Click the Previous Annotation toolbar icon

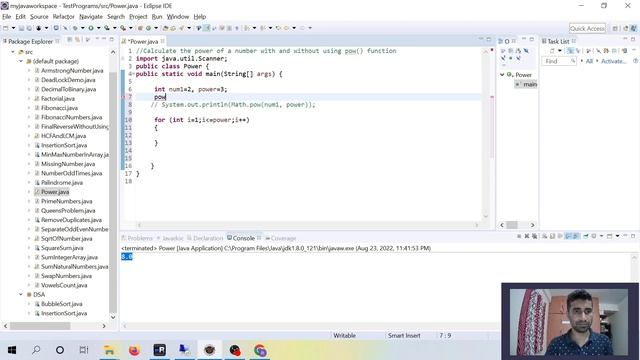click(x=262, y=28)
